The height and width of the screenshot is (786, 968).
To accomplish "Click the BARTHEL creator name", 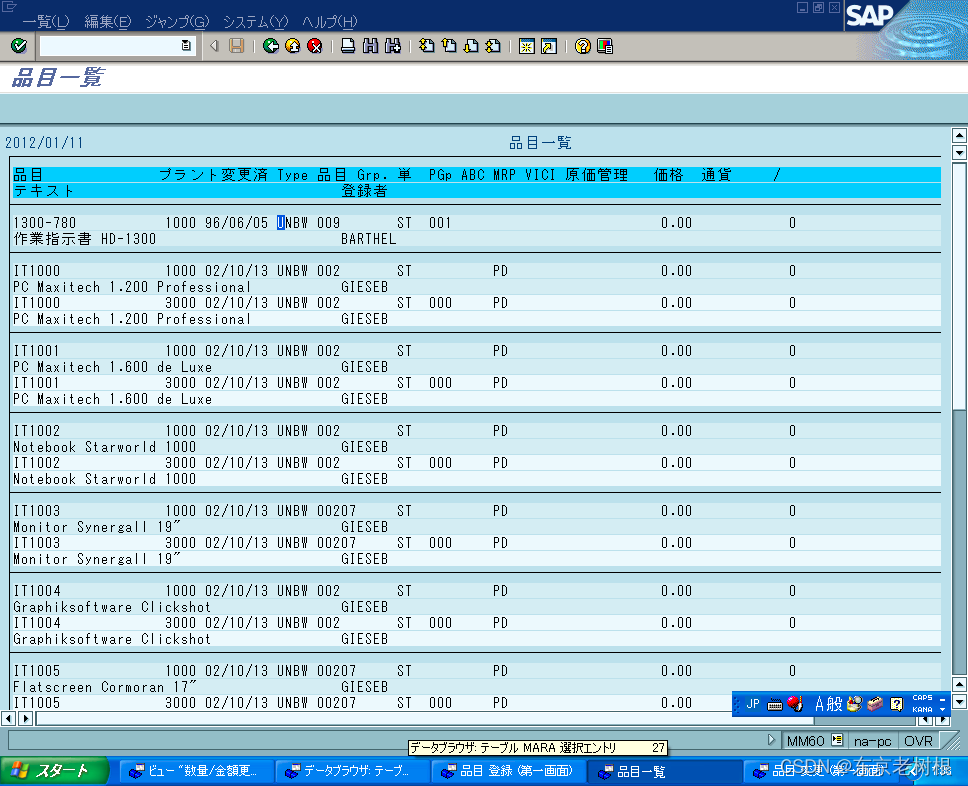I will (369, 239).
